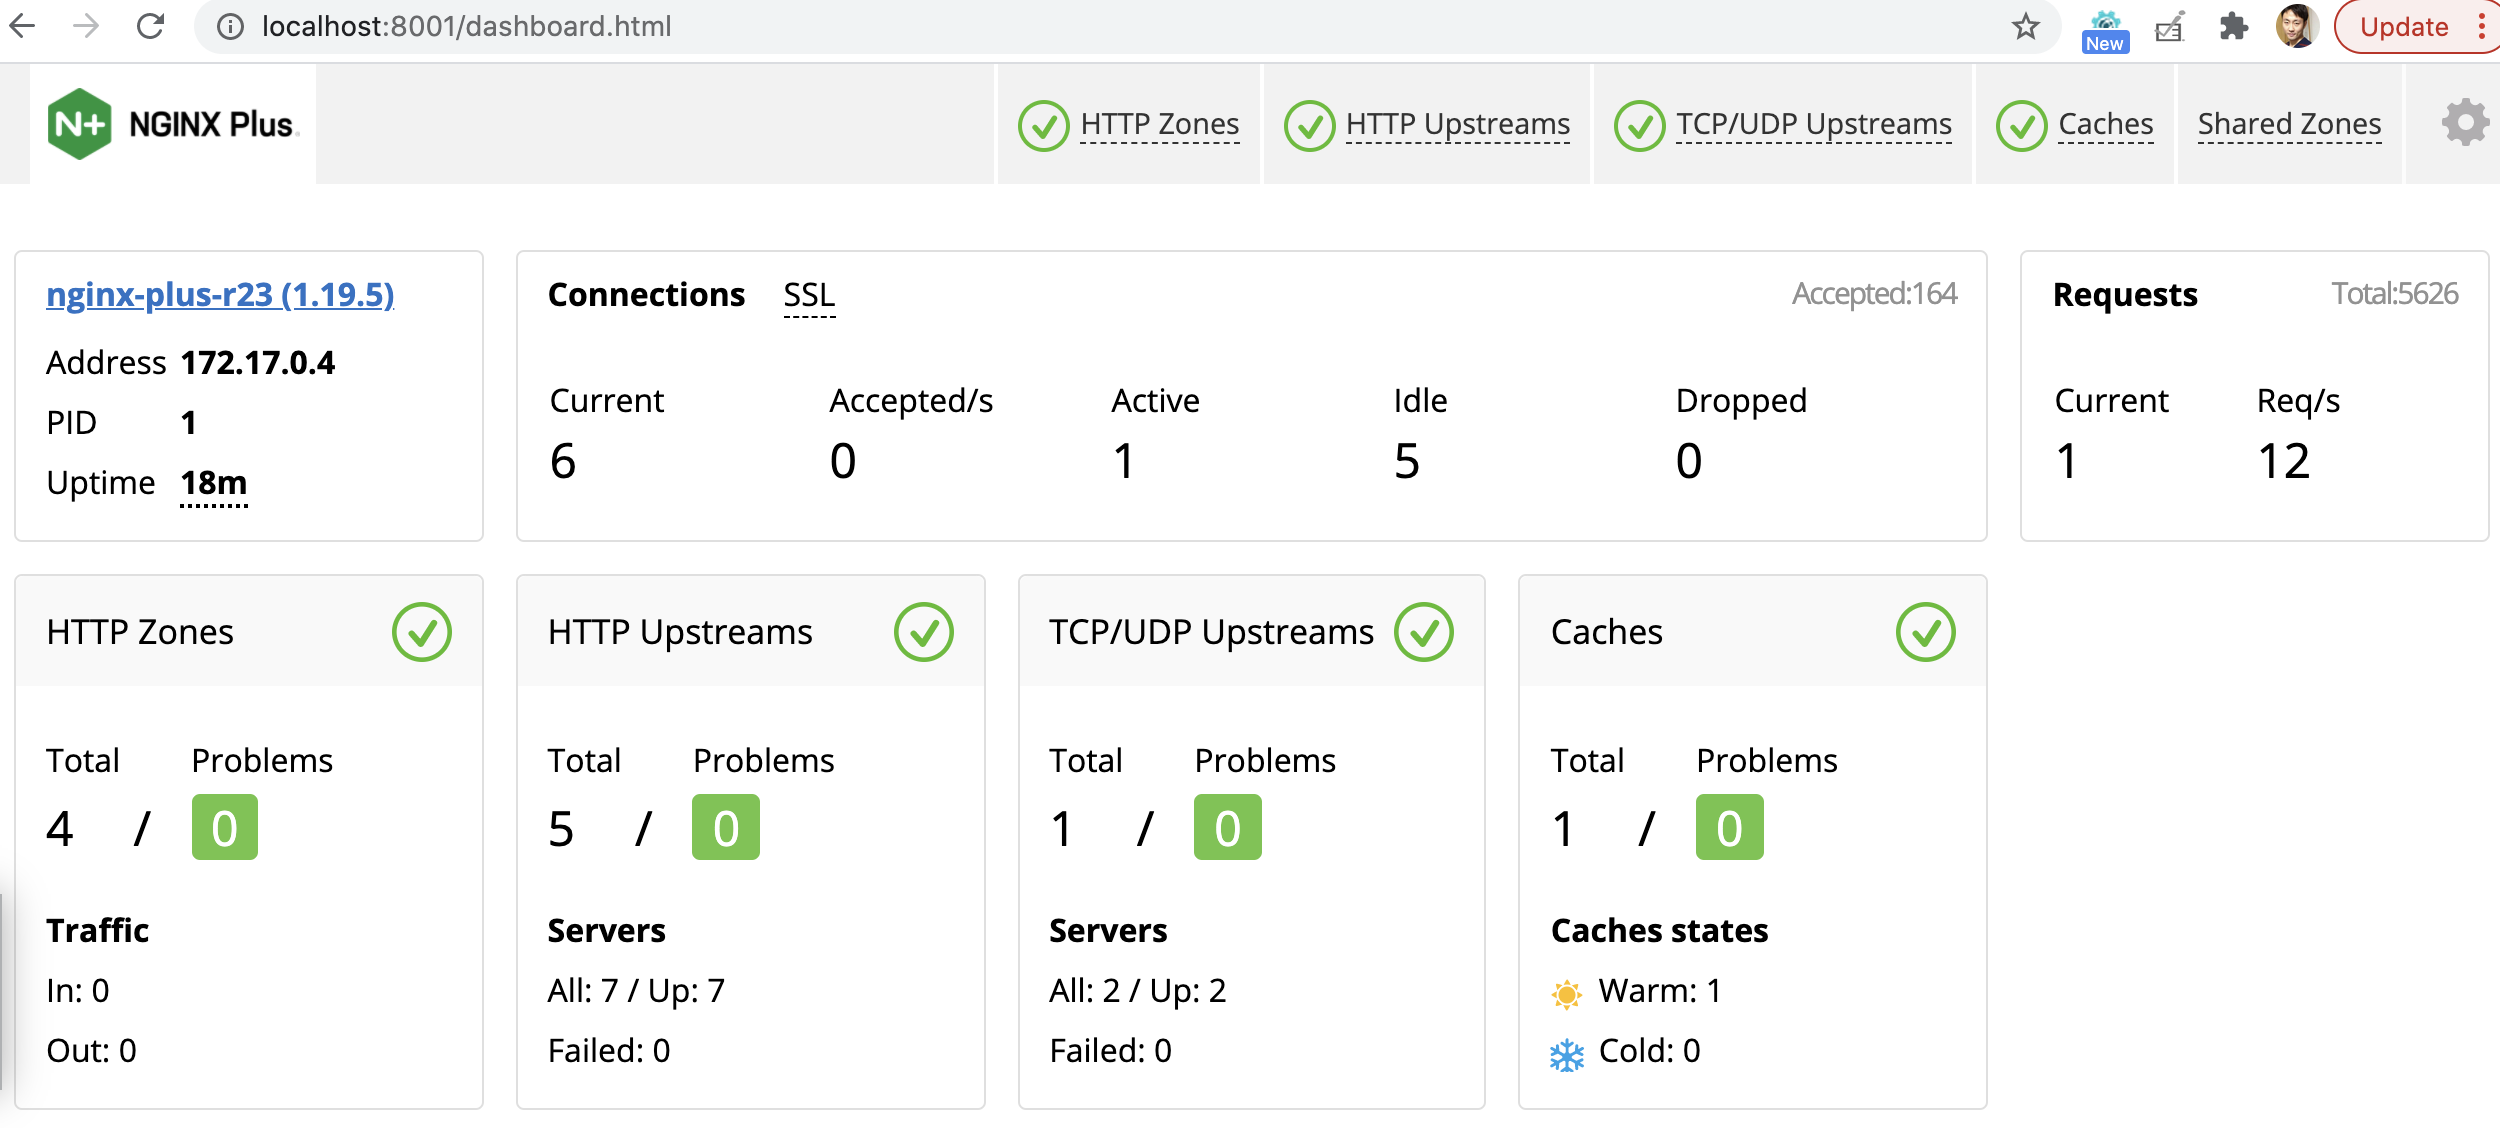Open the extension with New badge

coord(2105,30)
